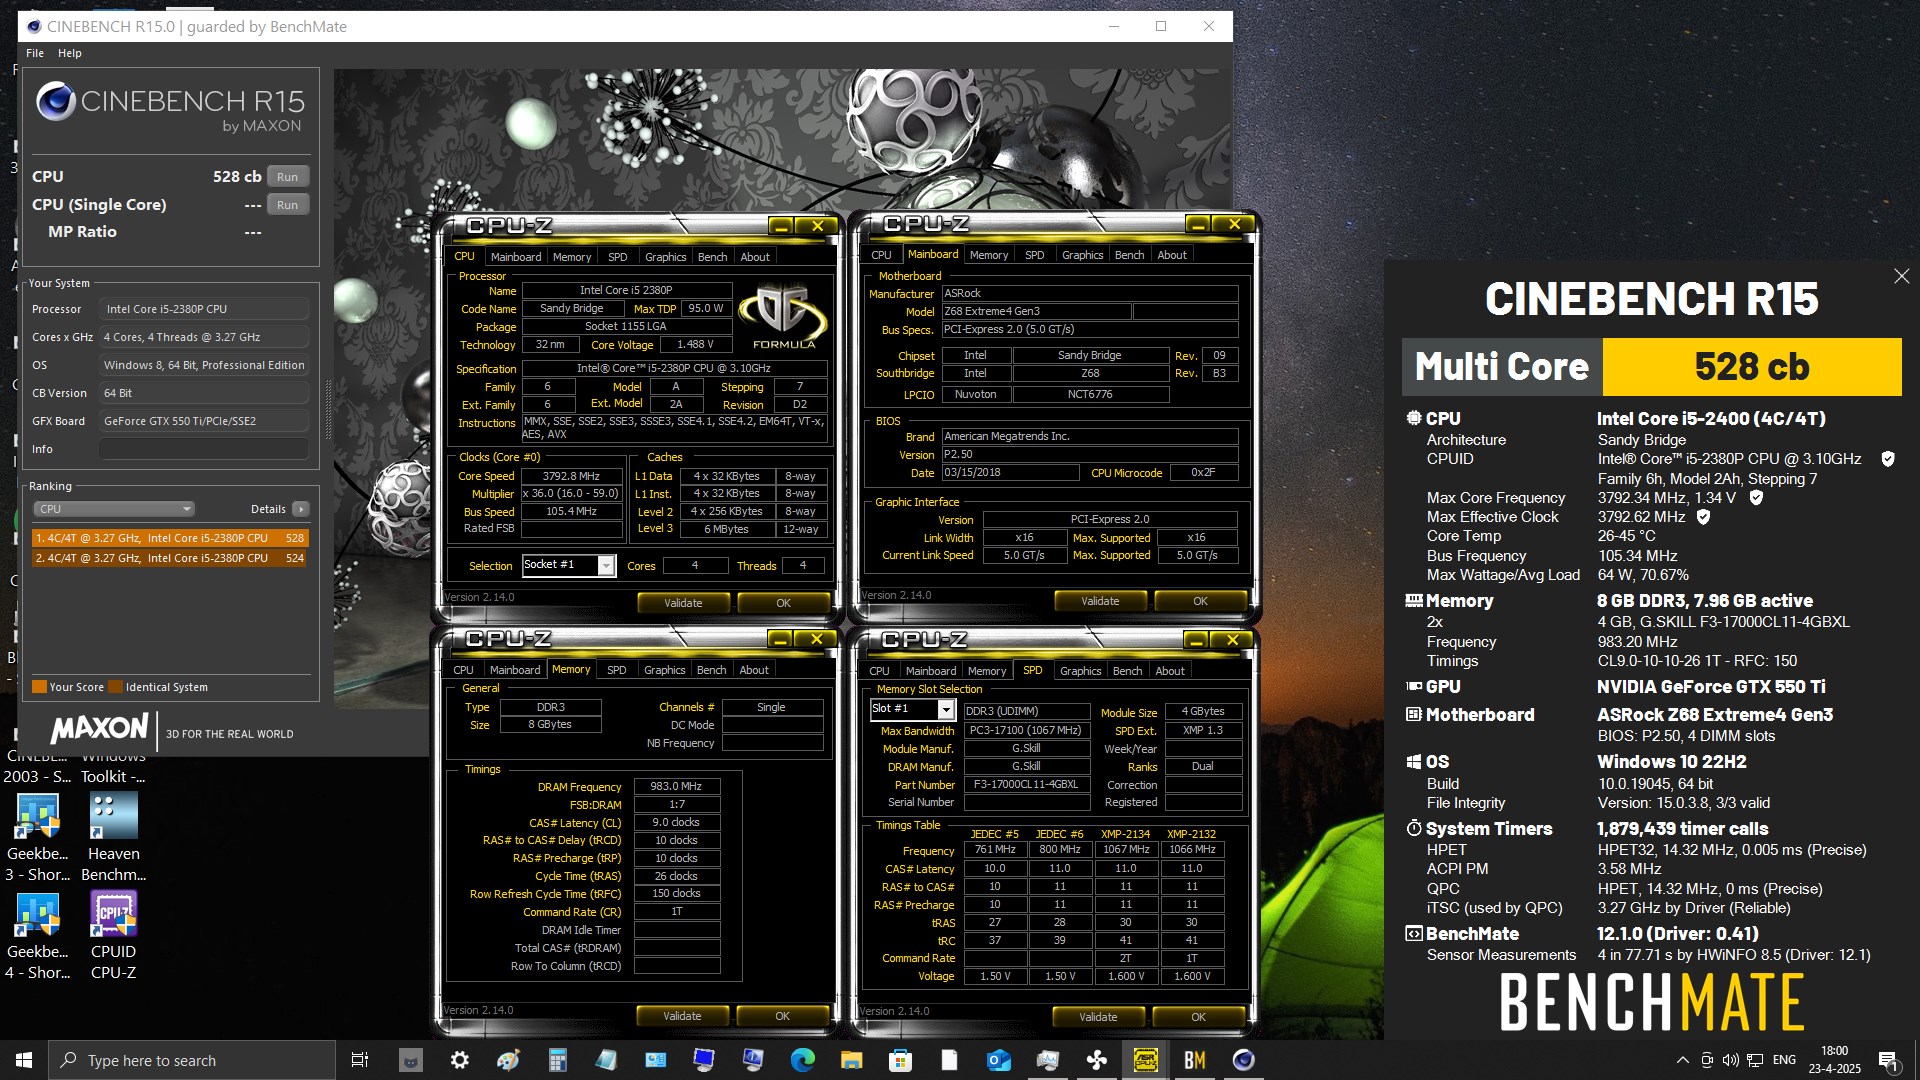Click the volume speaker tray icon
Viewport: 1920px width, 1080px height.
point(1730,1060)
